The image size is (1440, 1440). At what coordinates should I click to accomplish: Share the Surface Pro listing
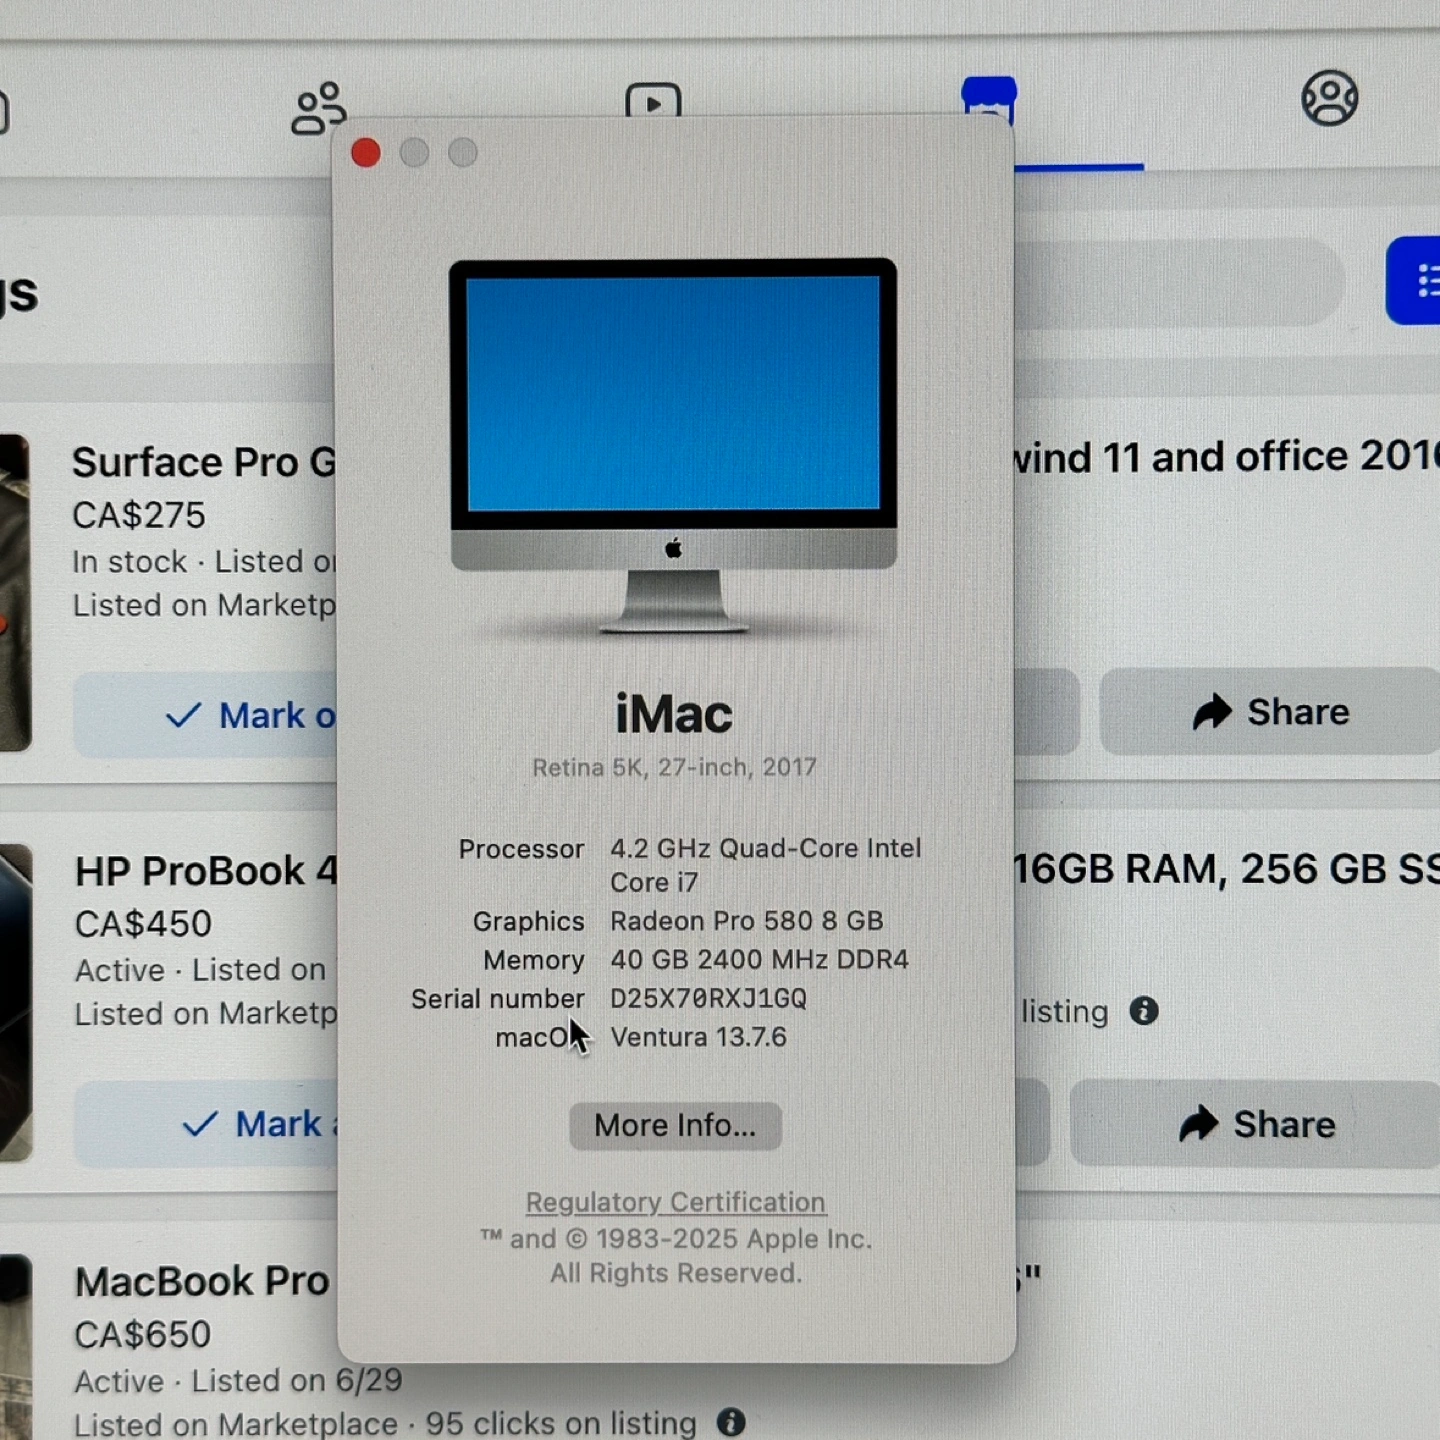[1270, 712]
